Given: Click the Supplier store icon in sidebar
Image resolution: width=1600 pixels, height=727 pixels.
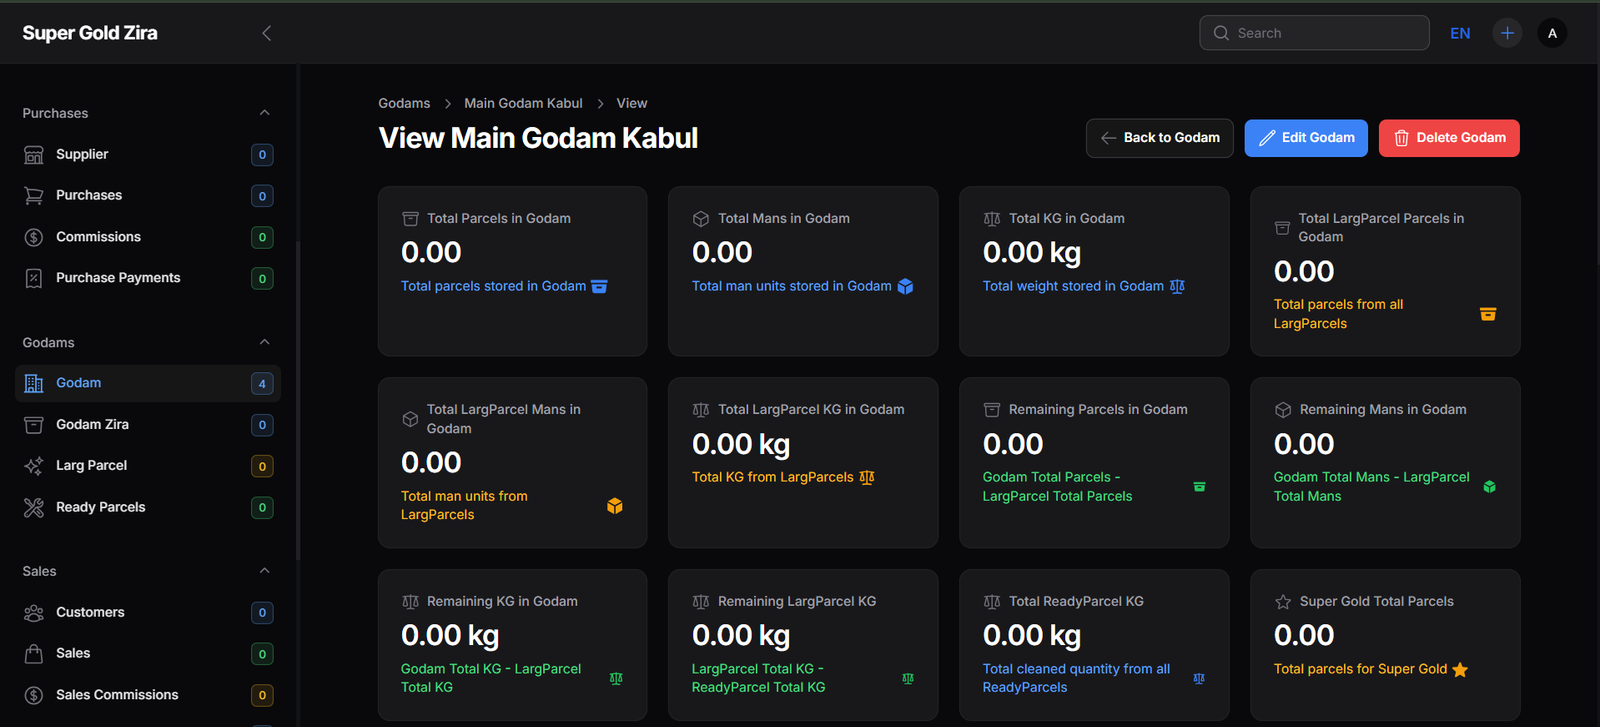Looking at the screenshot, I should 34,155.
